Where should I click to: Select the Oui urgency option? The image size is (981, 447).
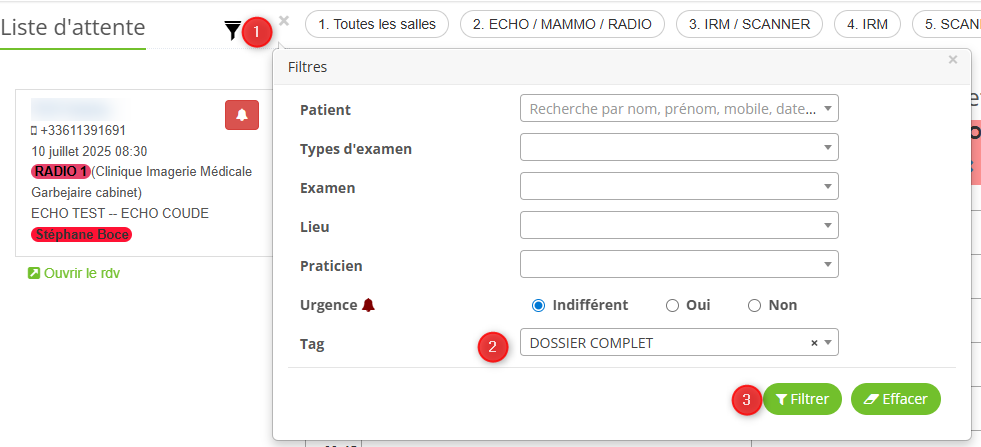point(672,305)
